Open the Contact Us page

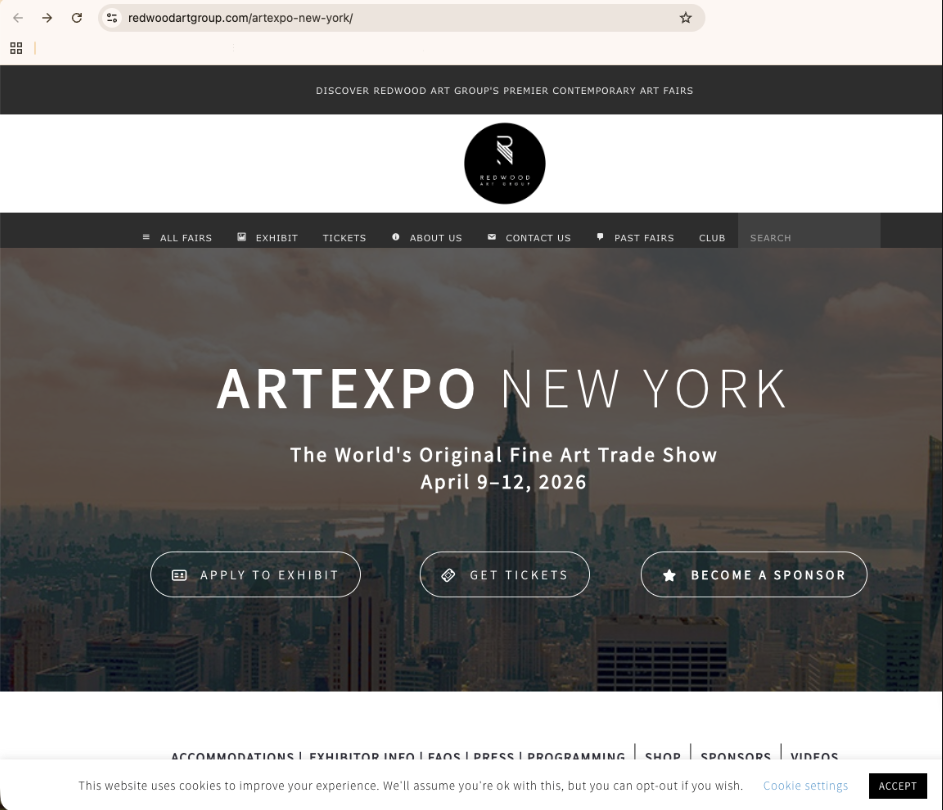(x=529, y=238)
